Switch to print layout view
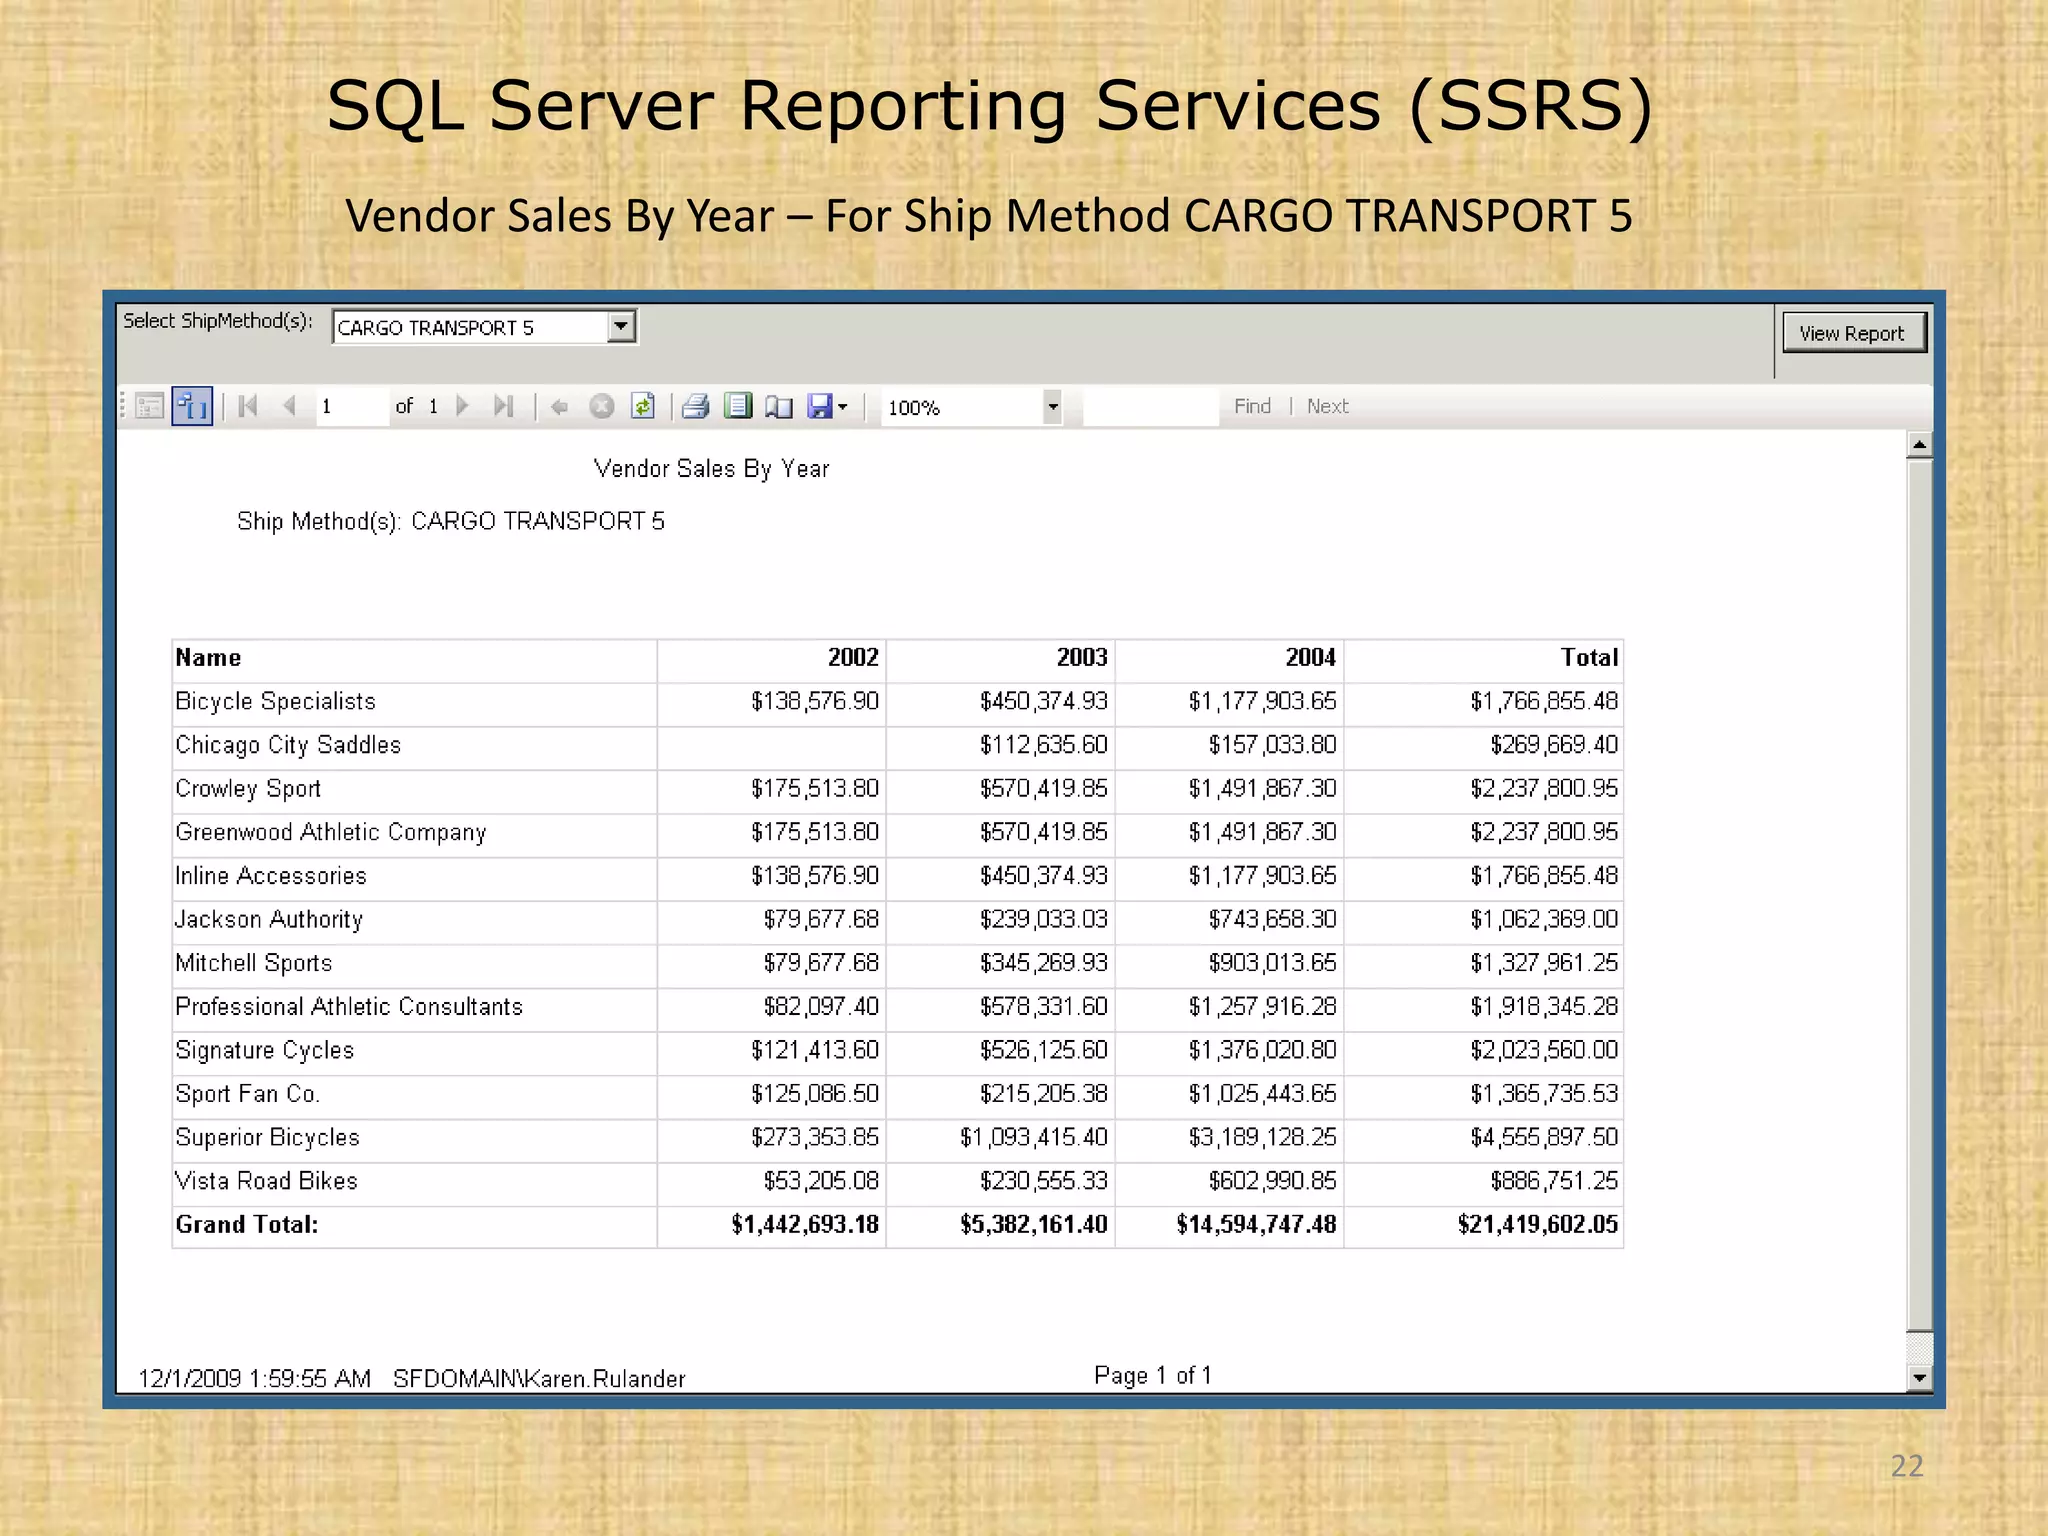The image size is (2048, 1536). [x=738, y=406]
